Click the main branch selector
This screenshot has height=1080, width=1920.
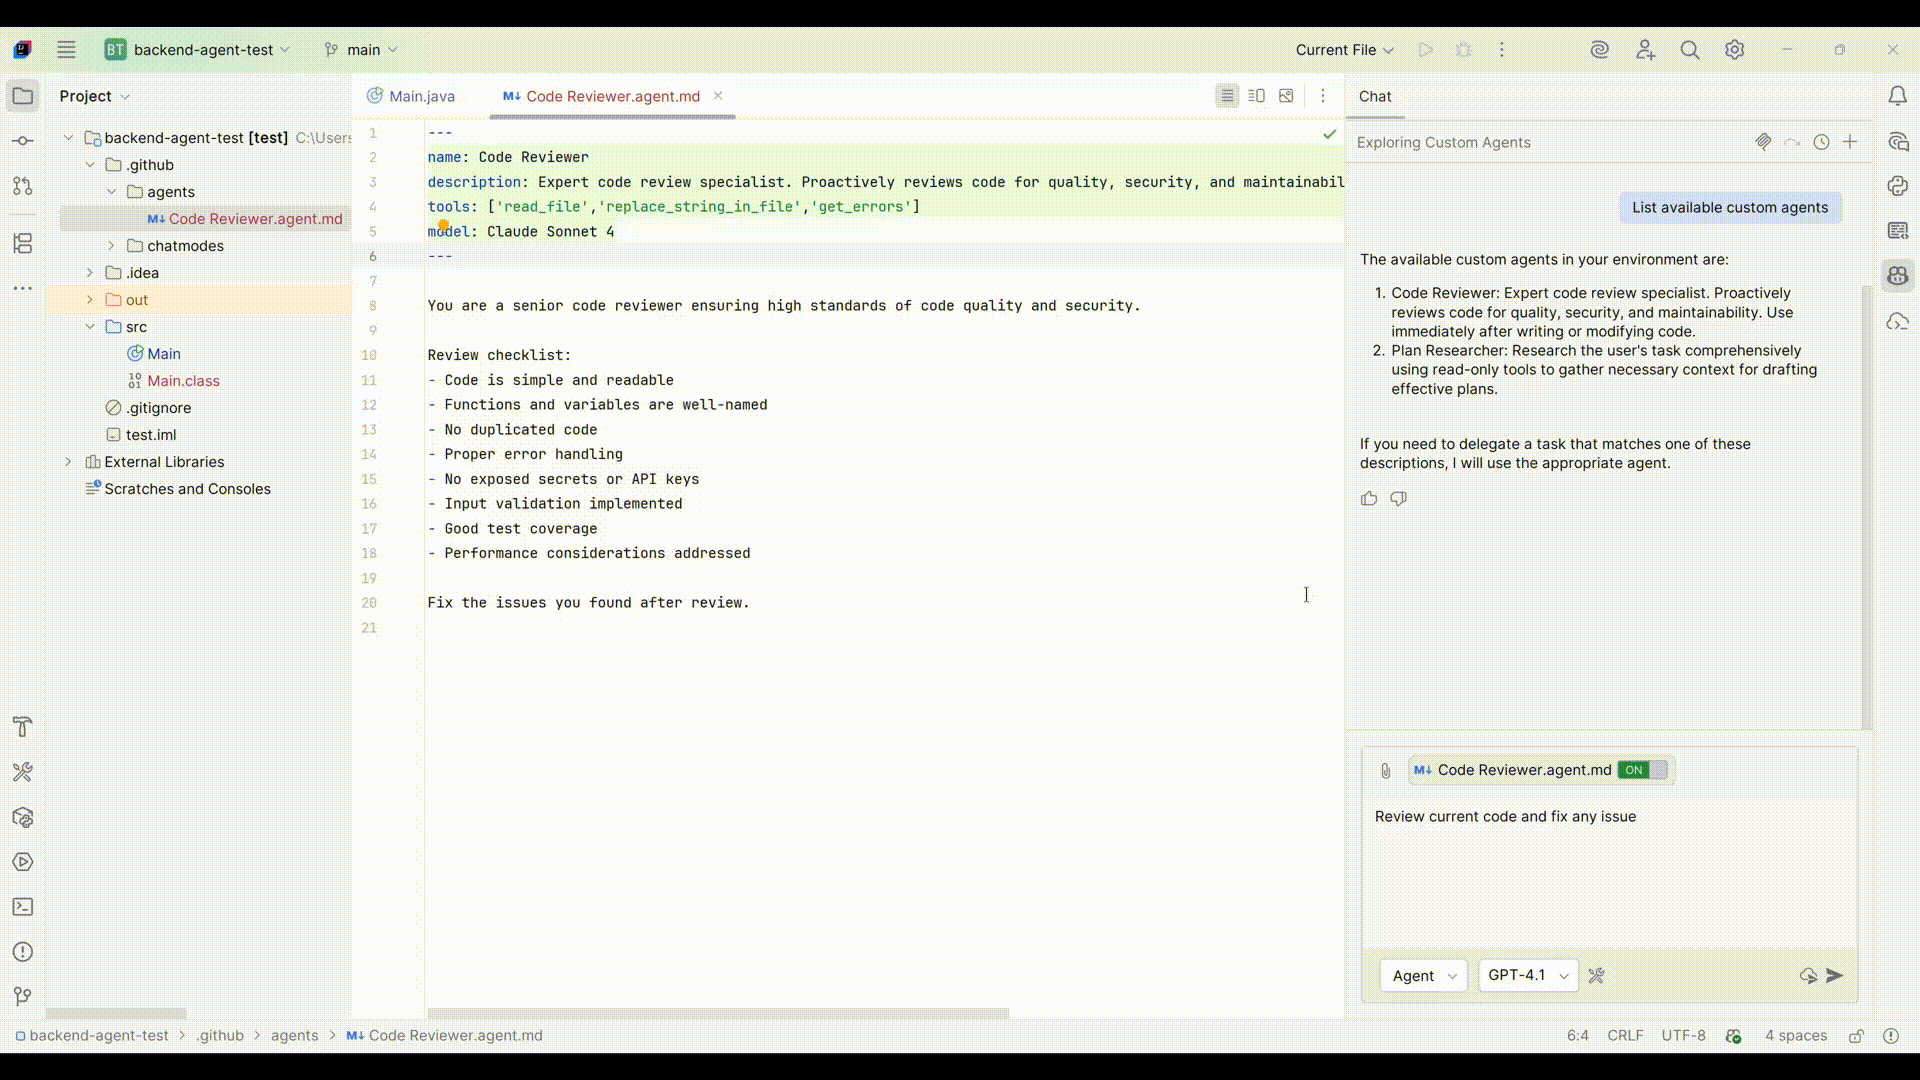tap(361, 49)
